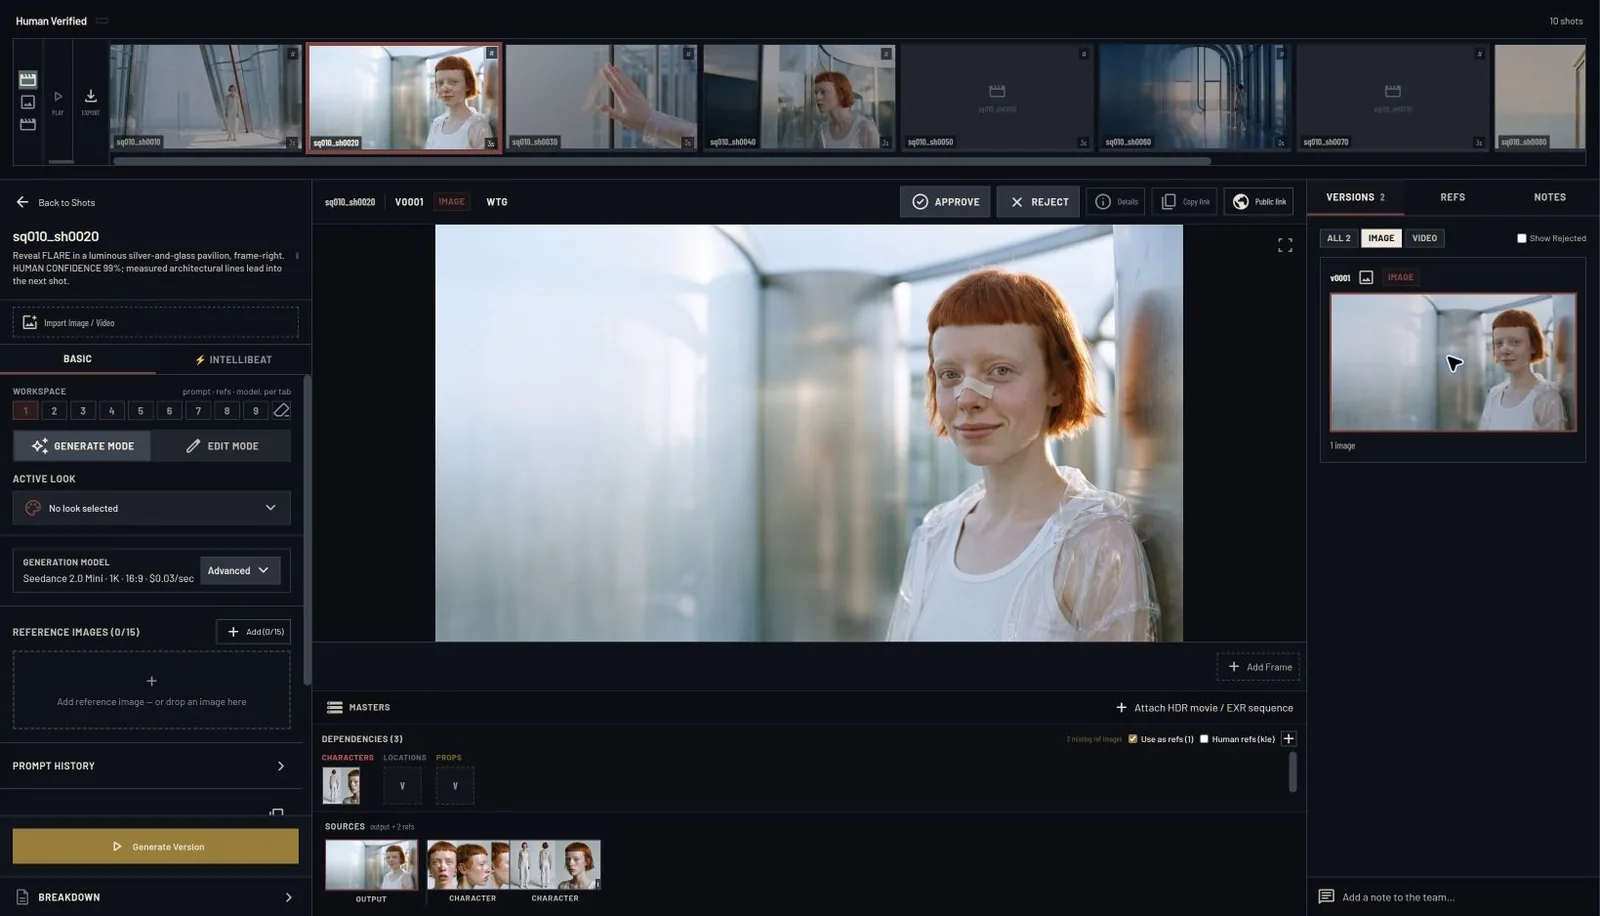Screen dimensions: 1600x916
Task: Toggle the Show Rejected checkbox
Action: (x=1521, y=238)
